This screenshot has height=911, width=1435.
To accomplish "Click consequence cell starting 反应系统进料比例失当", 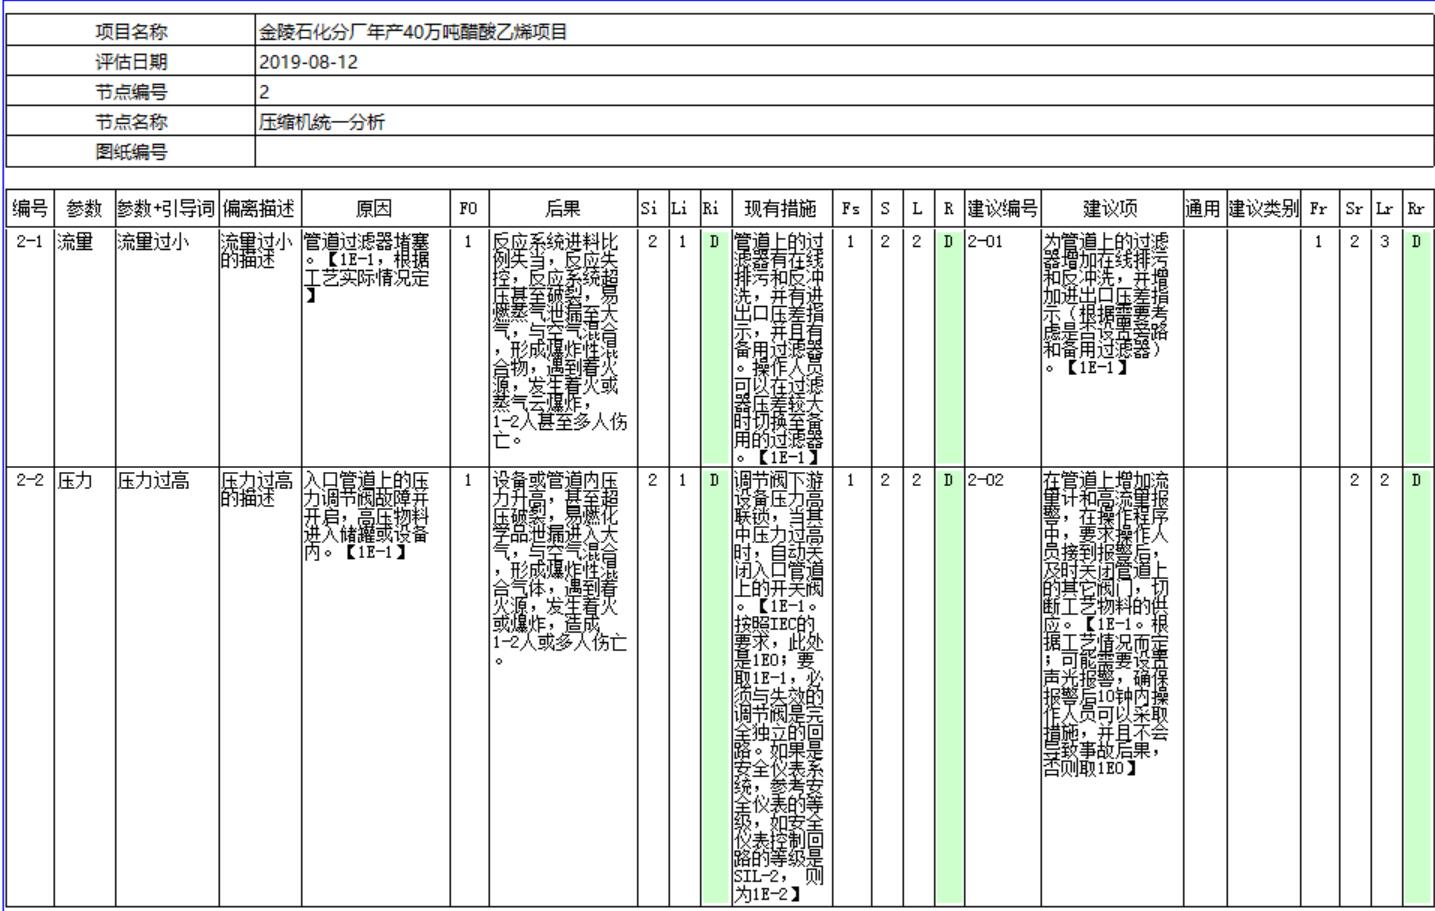I will (x=563, y=346).
